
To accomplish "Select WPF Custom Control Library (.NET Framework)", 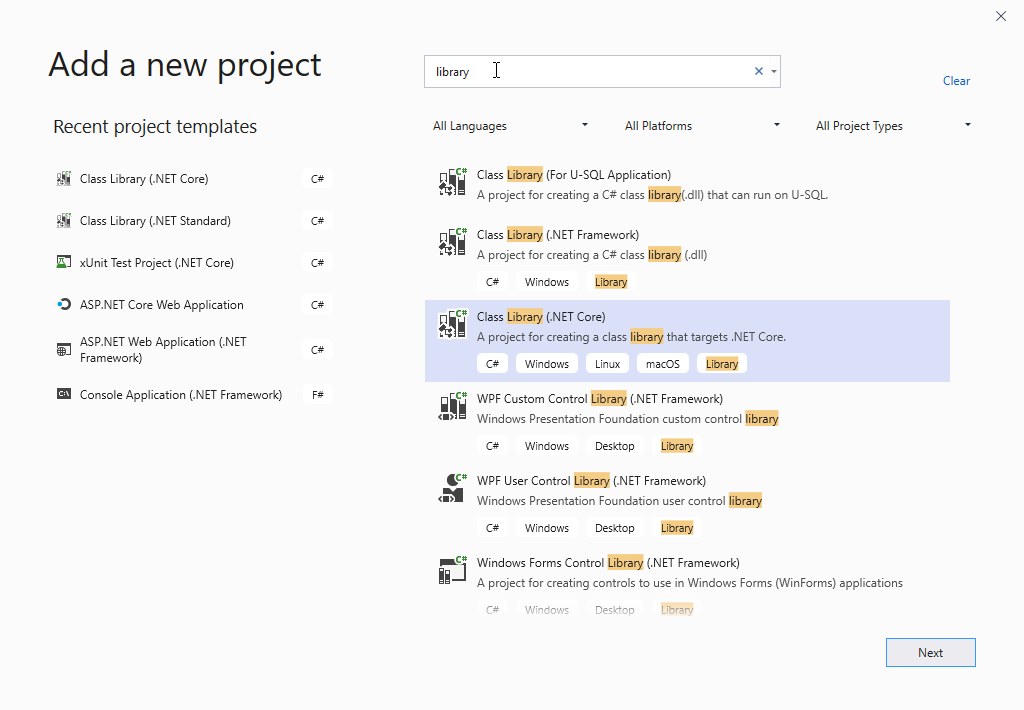I will pos(687,423).
